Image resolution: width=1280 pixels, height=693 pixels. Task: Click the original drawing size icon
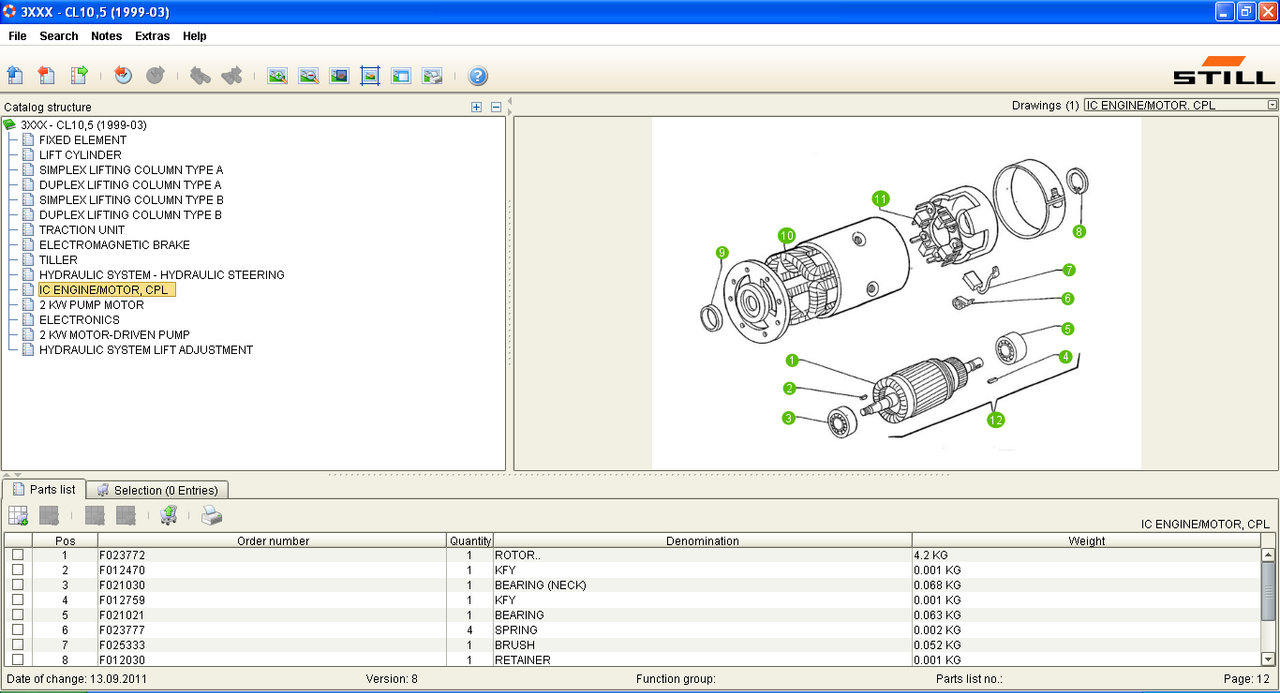(x=339, y=75)
